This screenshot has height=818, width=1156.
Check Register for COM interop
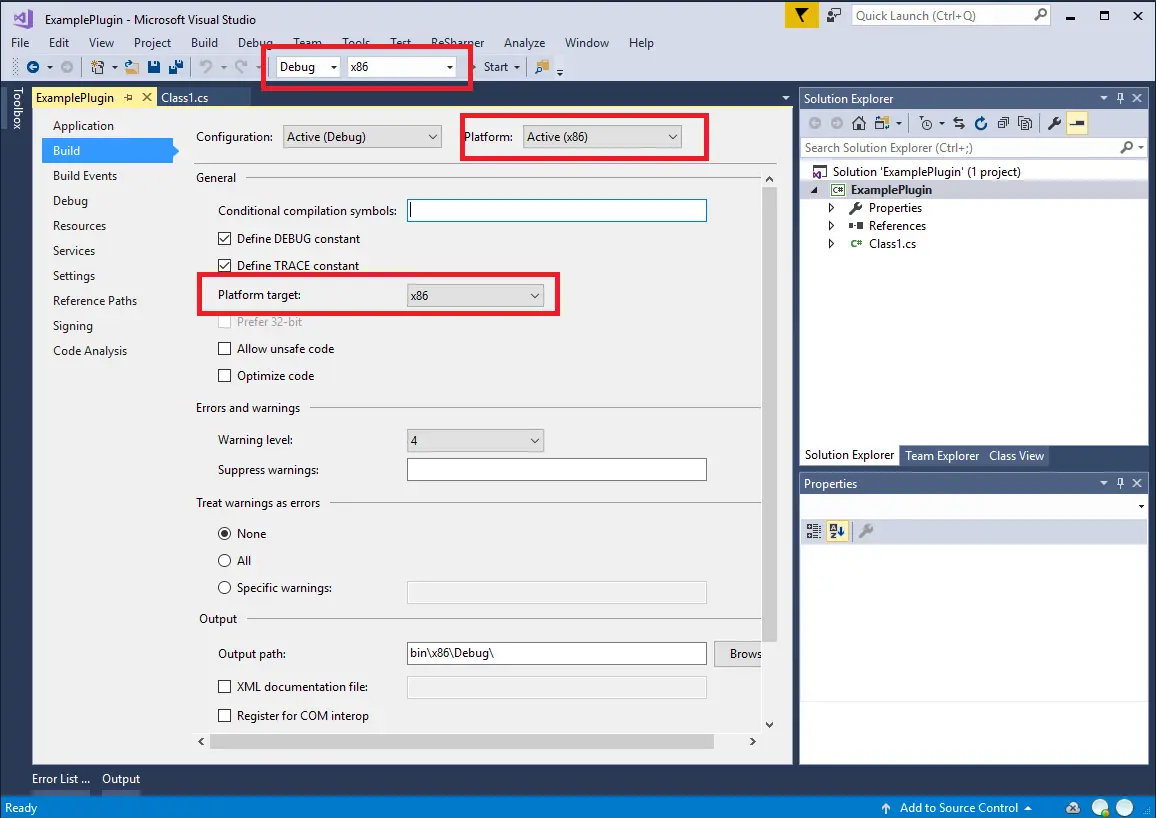225,716
